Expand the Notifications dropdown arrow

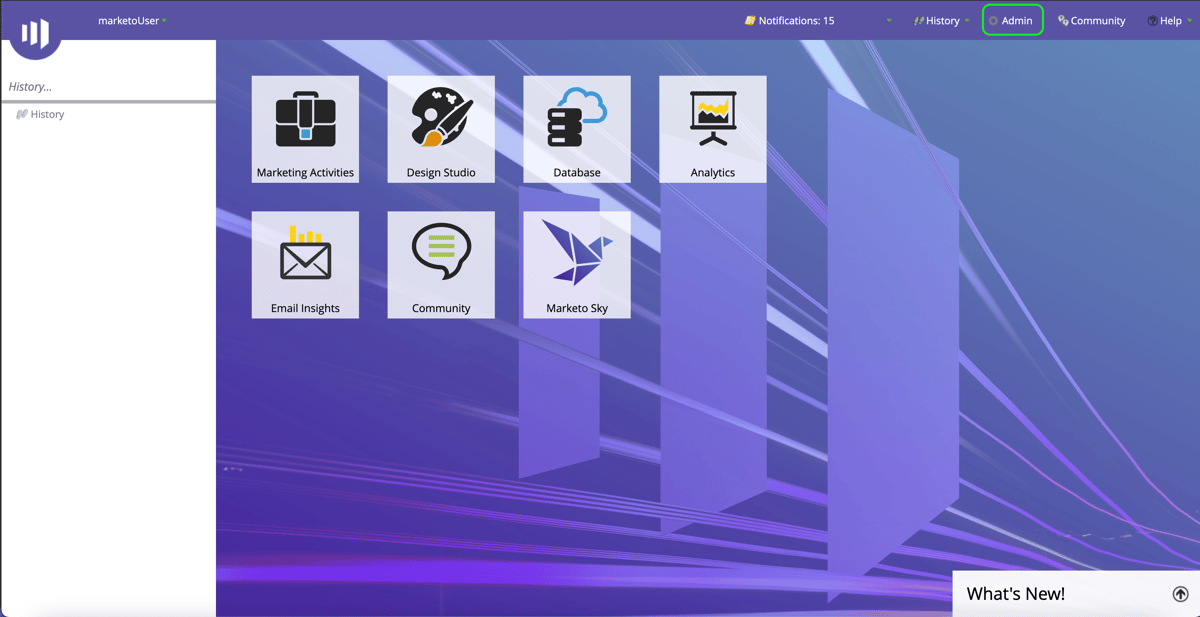pyautogui.click(x=888, y=20)
